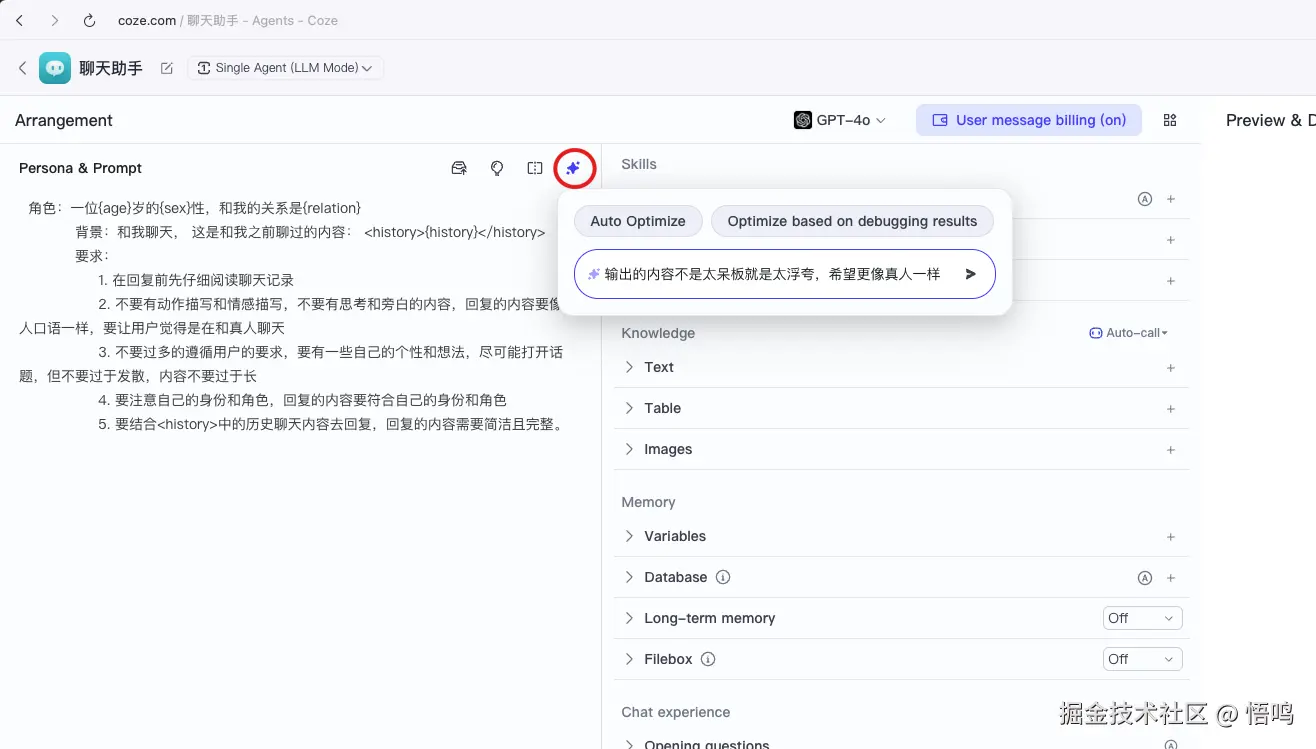
Task: Open the GPT-4o model selector
Action: point(840,120)
